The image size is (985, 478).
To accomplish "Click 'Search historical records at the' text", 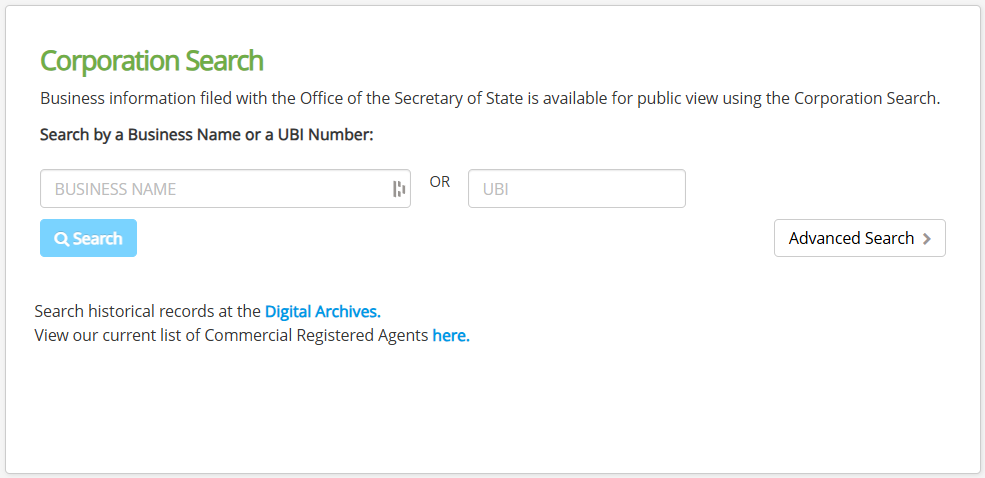I will click(x=148, y=312).
